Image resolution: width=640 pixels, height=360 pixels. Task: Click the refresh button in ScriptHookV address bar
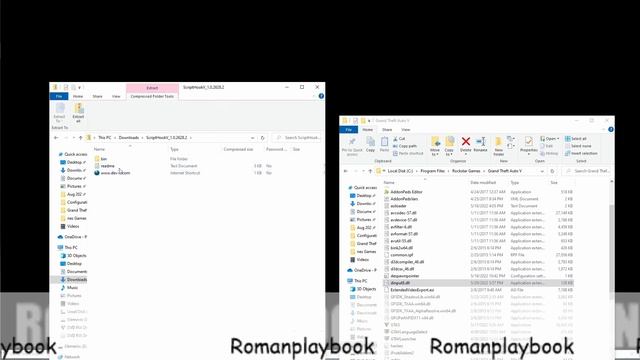coord(262,138)
